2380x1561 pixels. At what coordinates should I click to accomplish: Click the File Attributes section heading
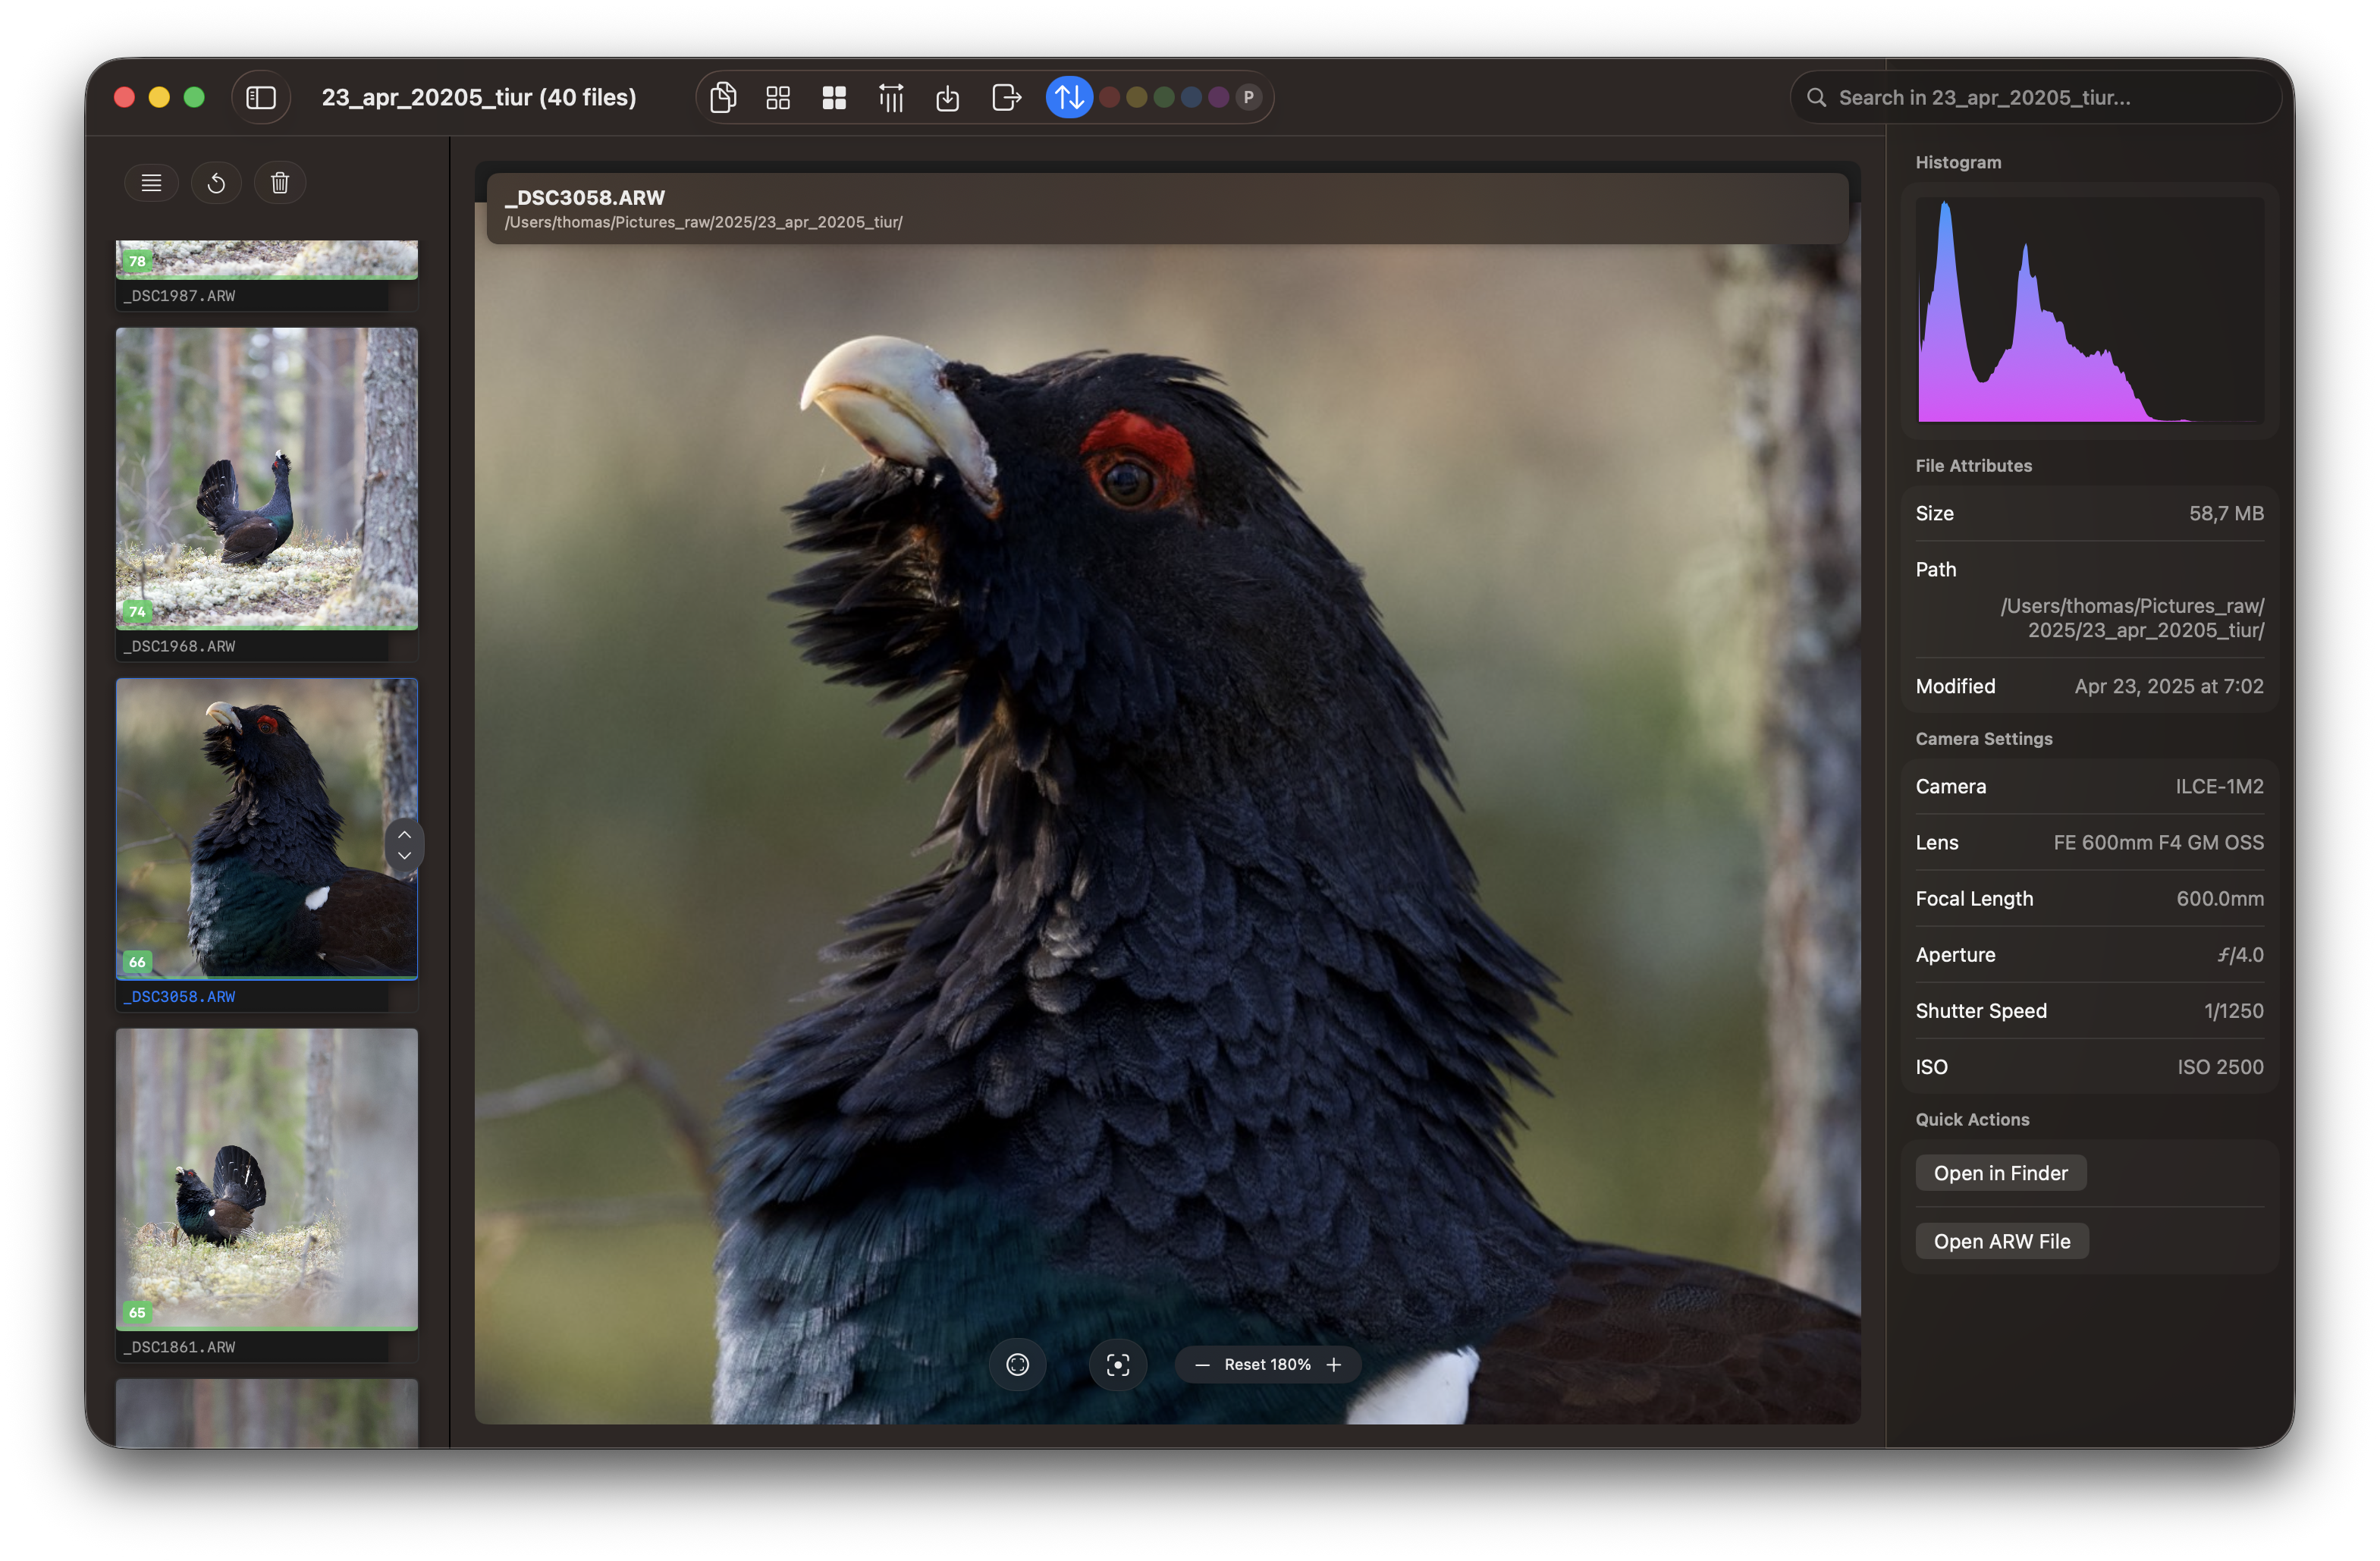pos(1974,465)
